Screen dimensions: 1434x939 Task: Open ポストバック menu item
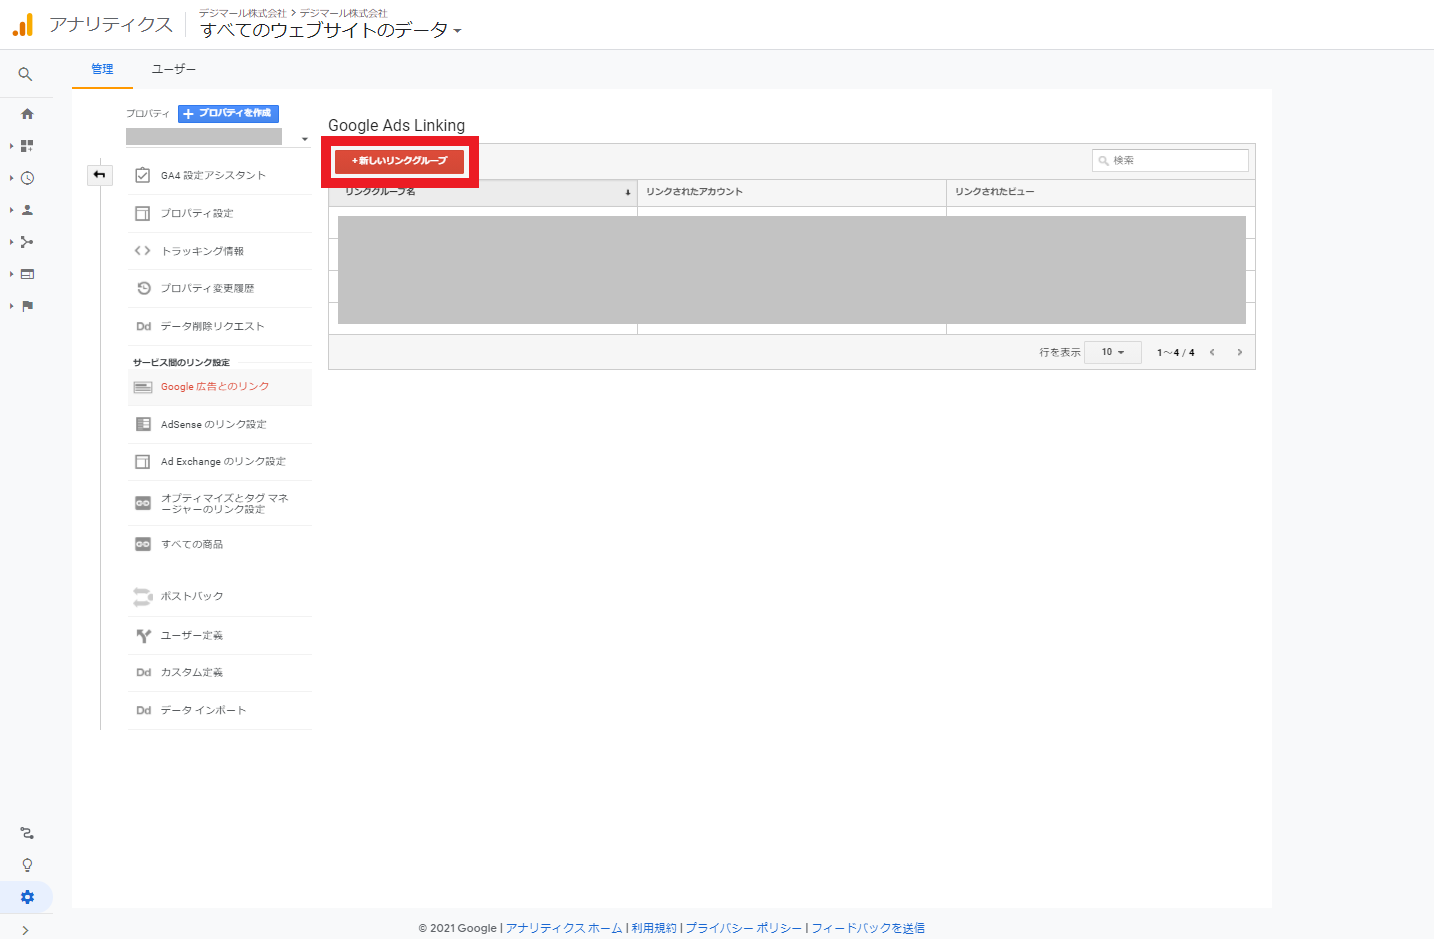coord(220,596)
